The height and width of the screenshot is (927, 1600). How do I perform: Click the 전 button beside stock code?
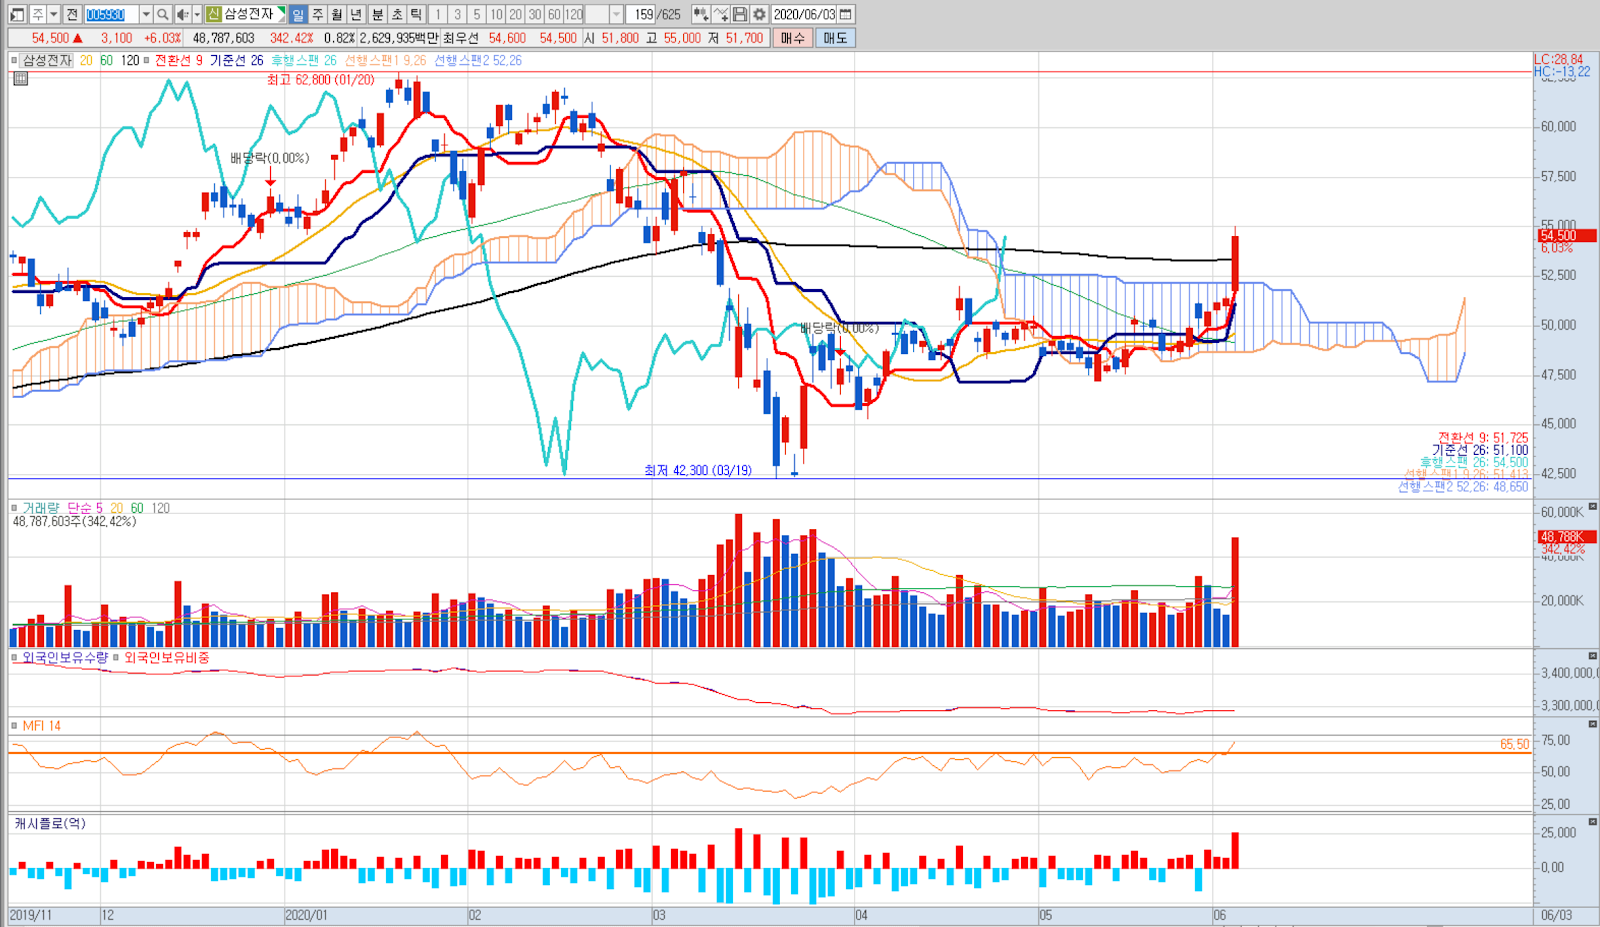click(x=72, y=14)
